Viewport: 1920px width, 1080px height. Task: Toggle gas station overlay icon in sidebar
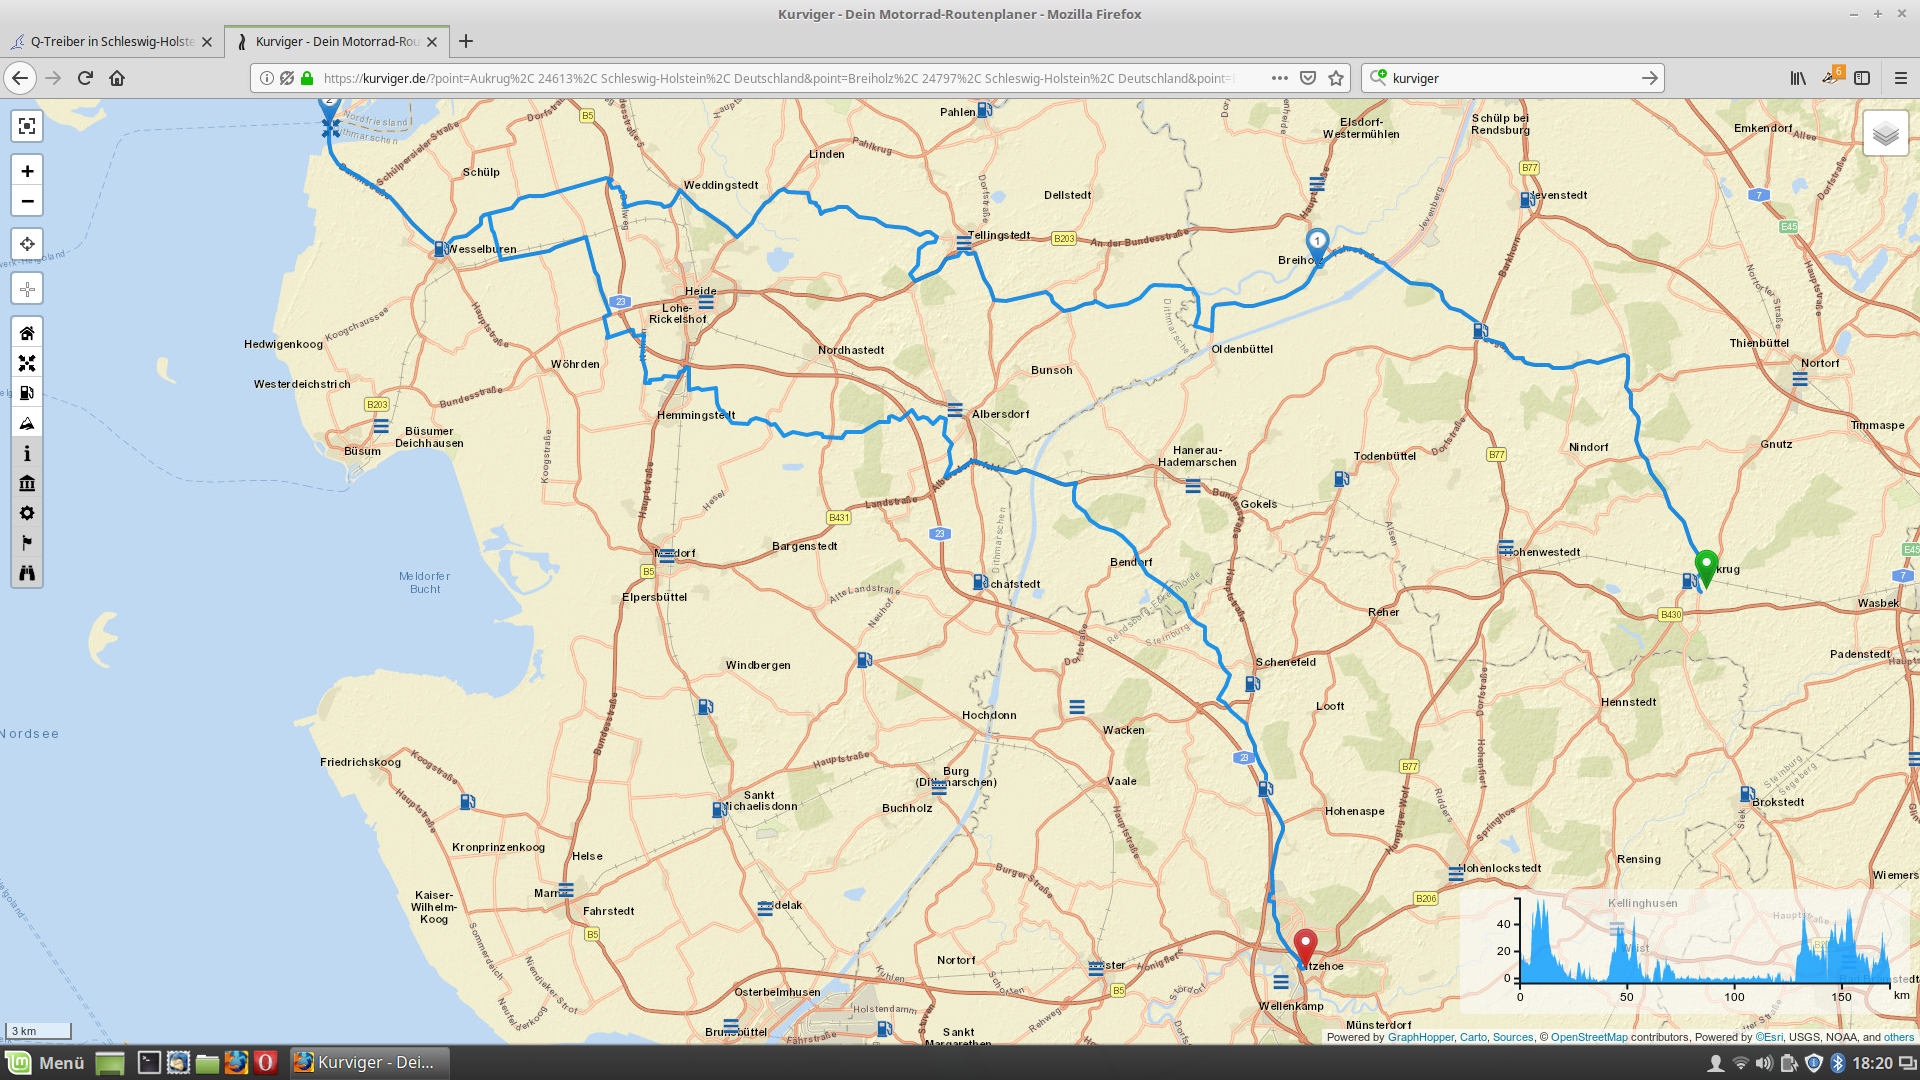pos(27,393)
